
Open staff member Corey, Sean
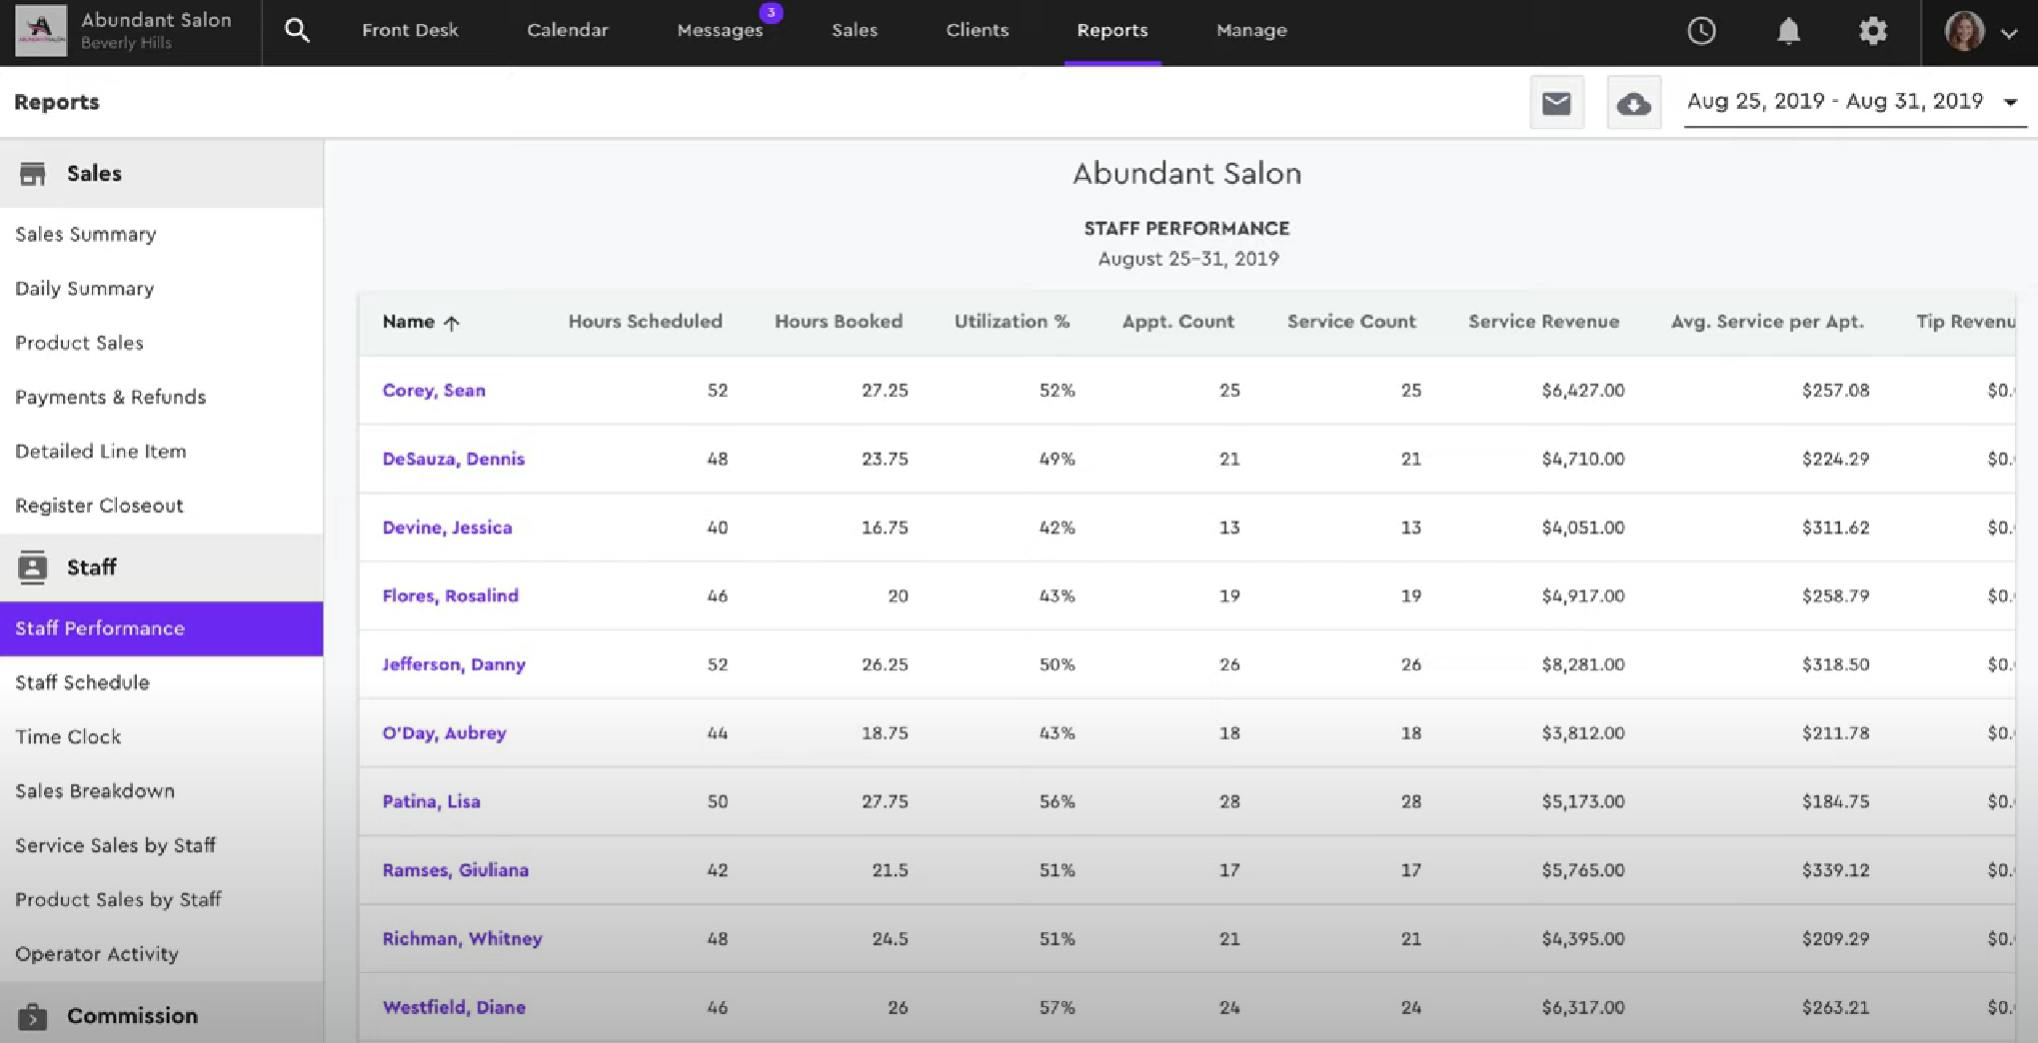tap(434, 390)
